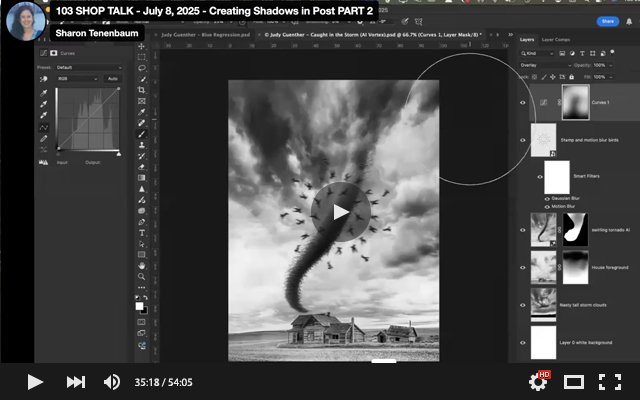Select the Eraser tool

(142, 167)
